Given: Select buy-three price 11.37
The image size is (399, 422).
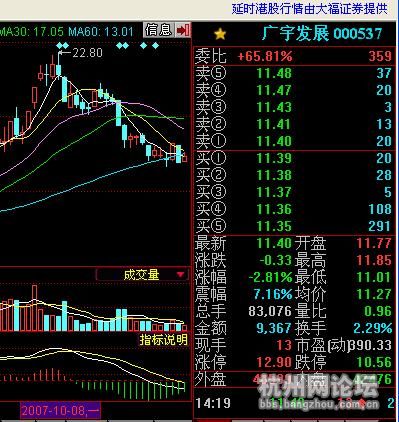Looking at the screenshot, I should pos(274,192).
